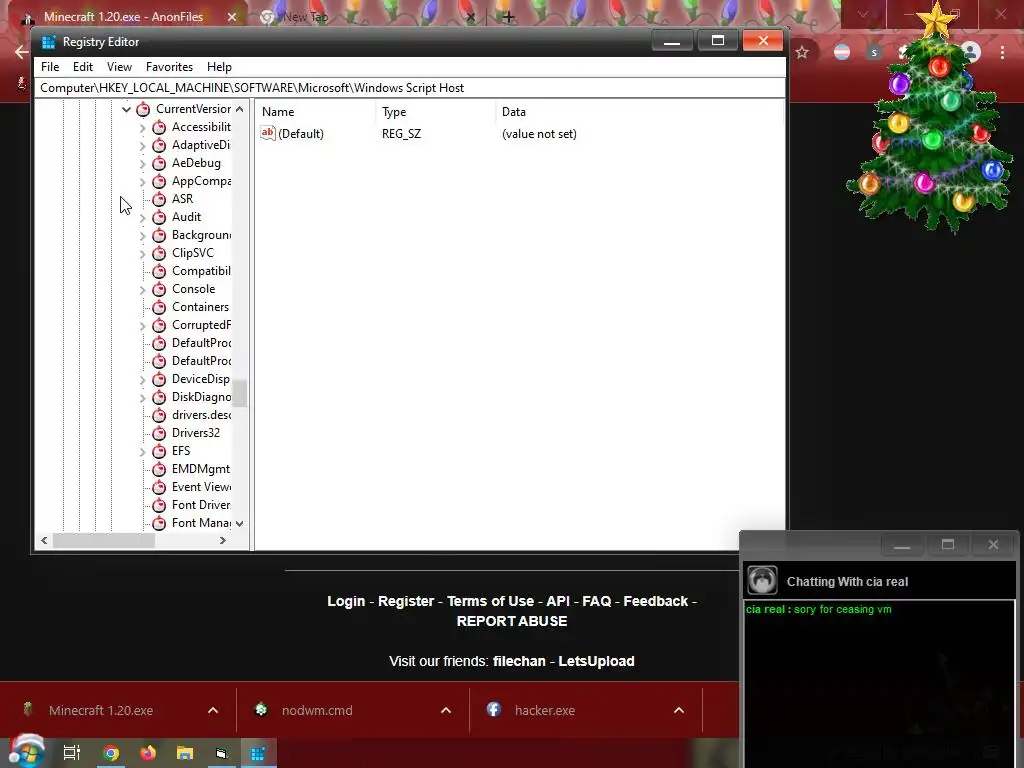
Task: Click the AeDebug key's ornament icon
Action: 159,163
